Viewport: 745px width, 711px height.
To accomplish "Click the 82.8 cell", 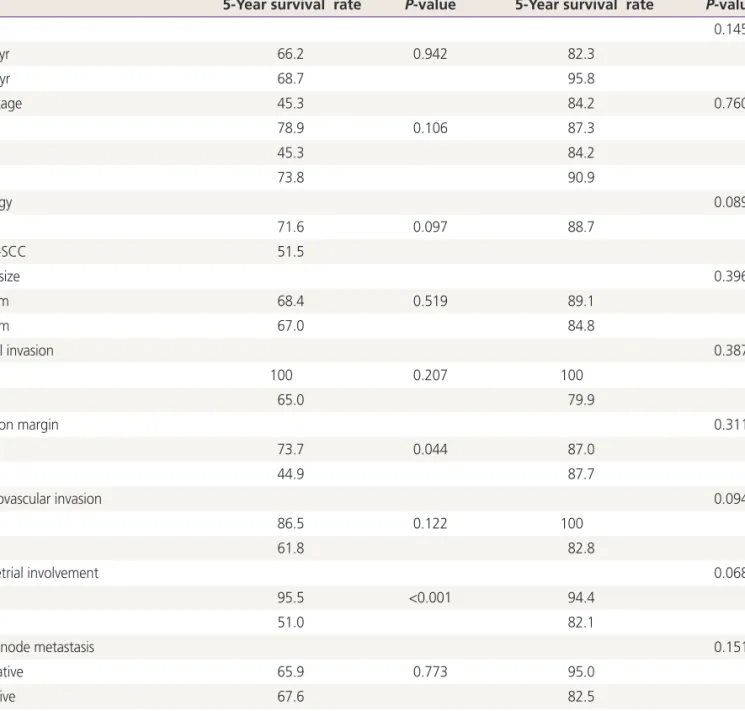I will point(581,548).
